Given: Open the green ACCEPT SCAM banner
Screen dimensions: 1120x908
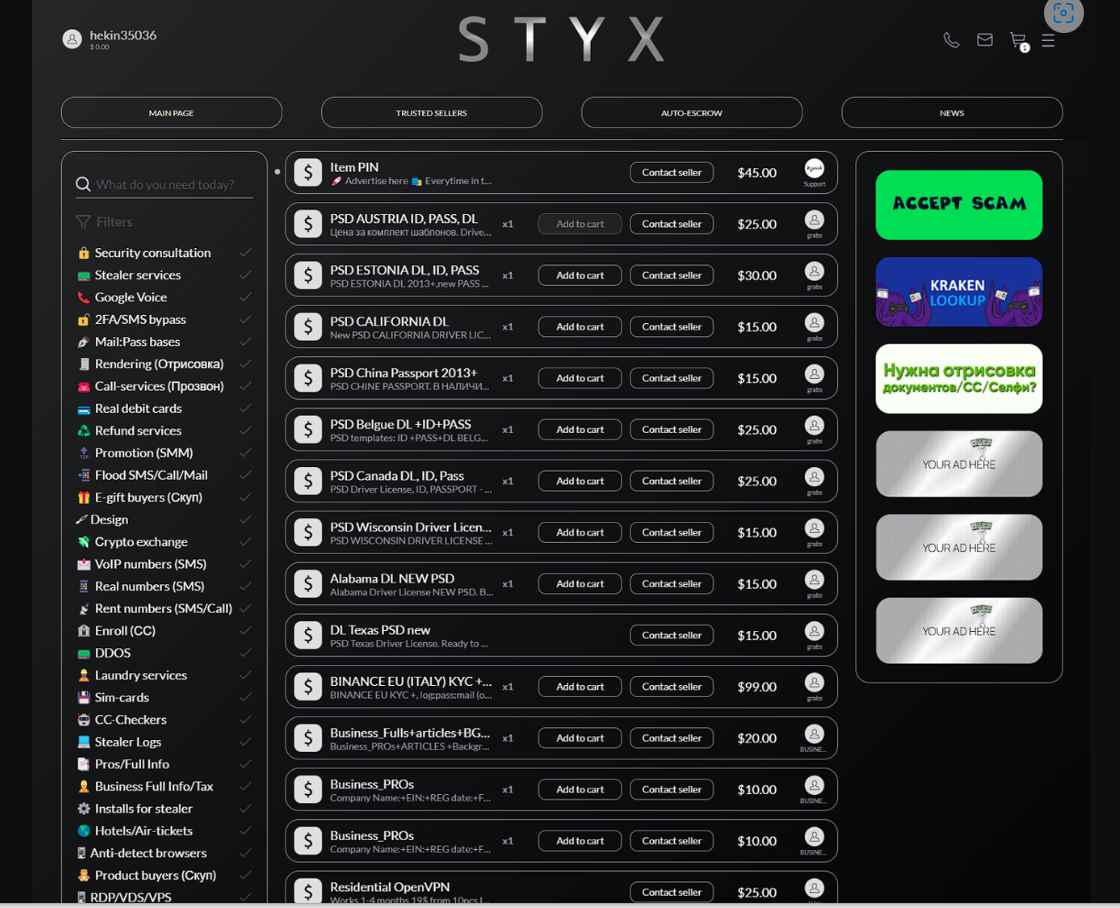Looking at the screenshot, I should click(x=959, y=205).
